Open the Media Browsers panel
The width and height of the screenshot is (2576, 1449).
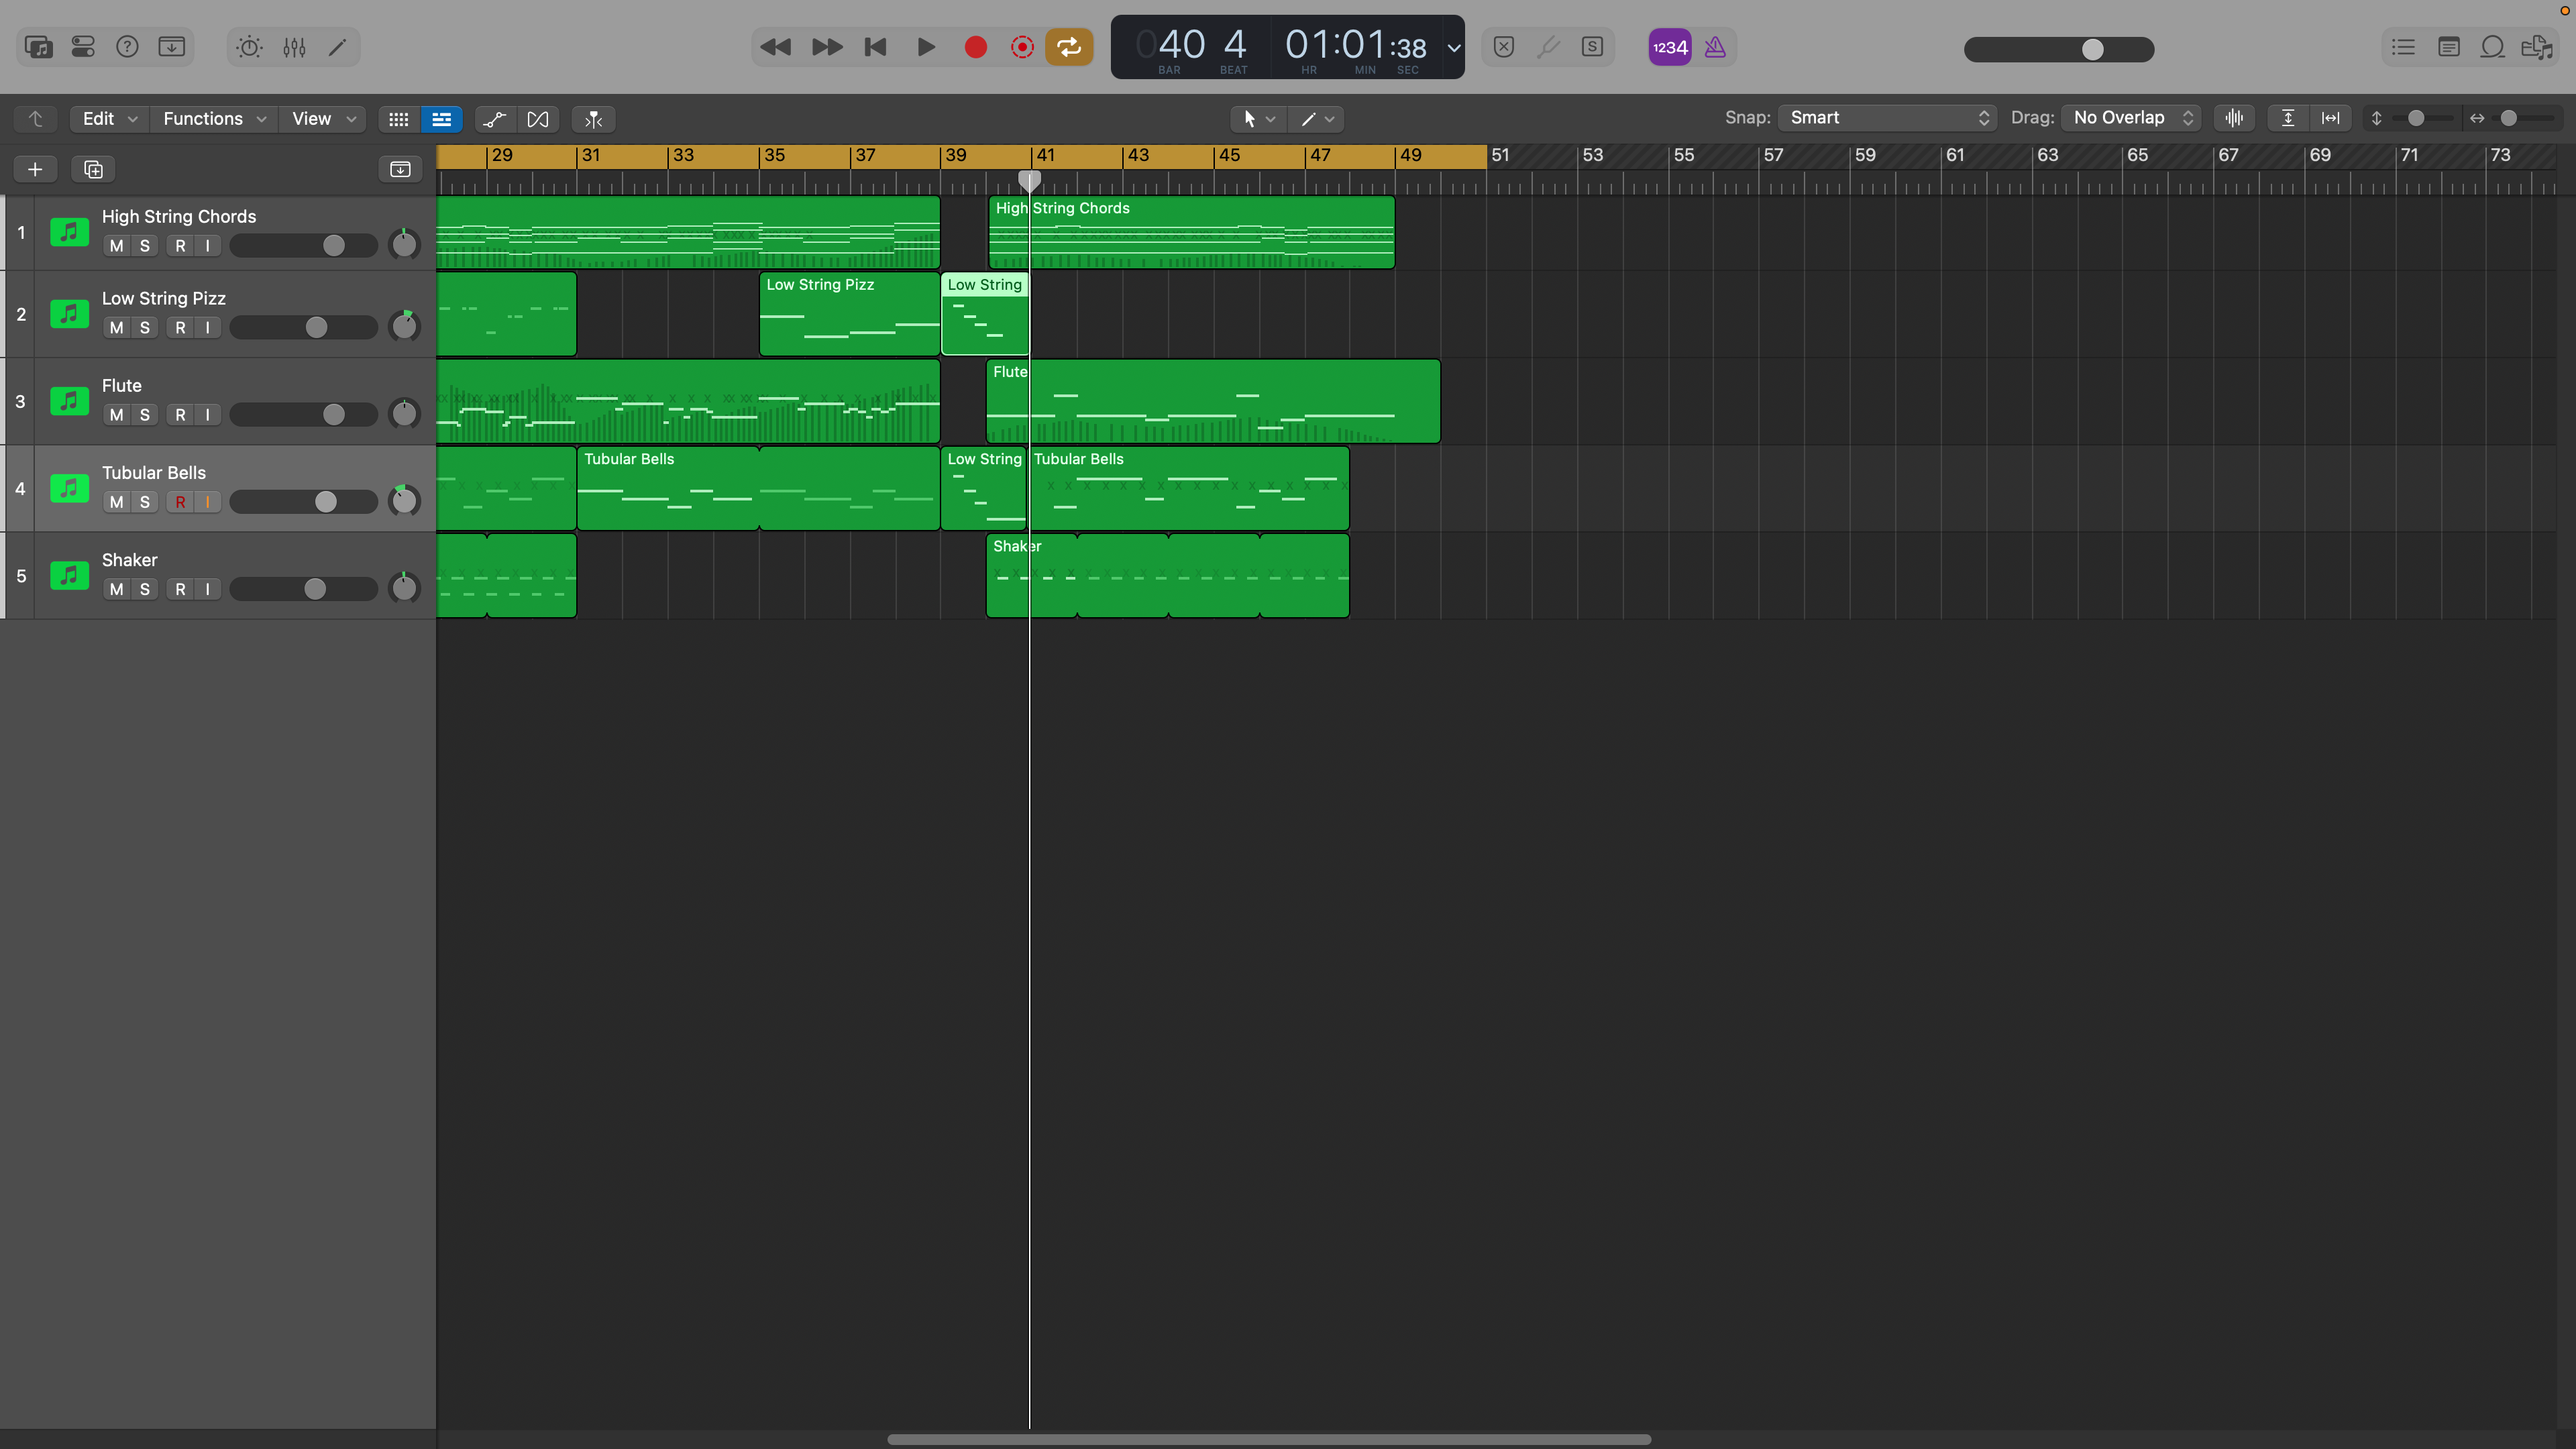2538,47
